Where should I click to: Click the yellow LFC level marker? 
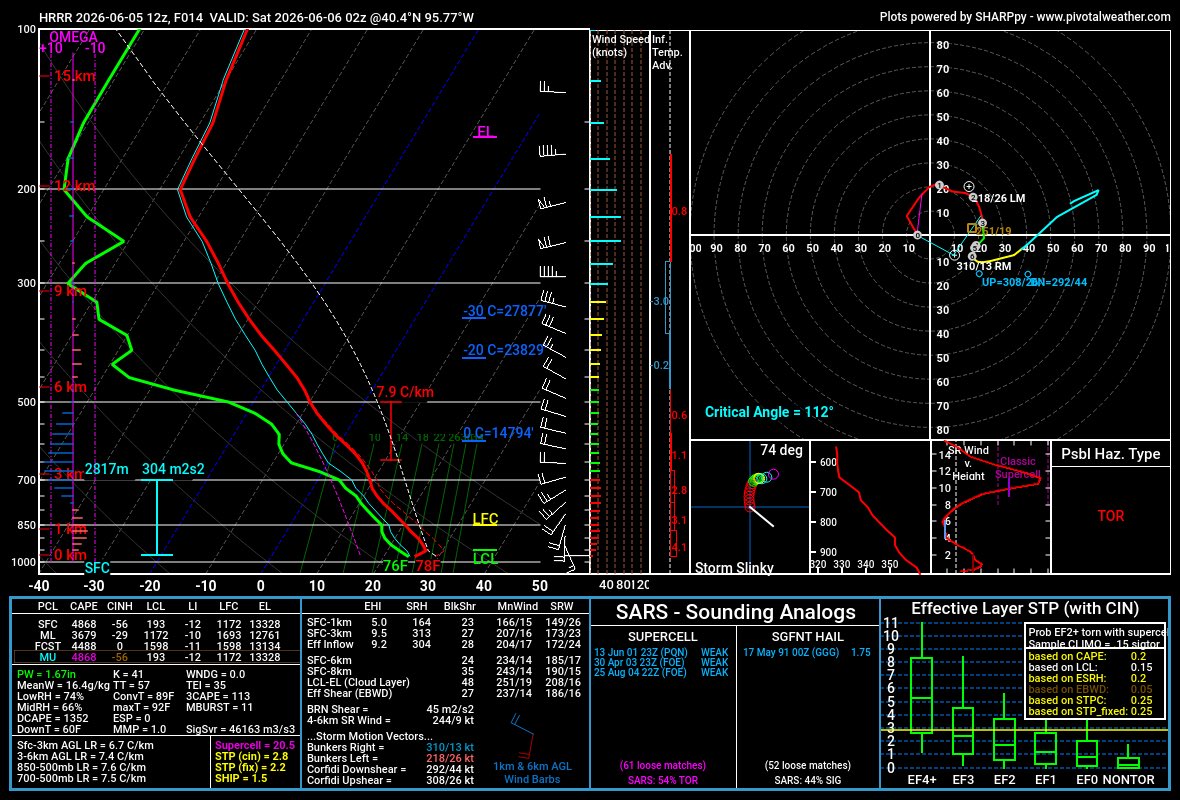click(485, 519)
